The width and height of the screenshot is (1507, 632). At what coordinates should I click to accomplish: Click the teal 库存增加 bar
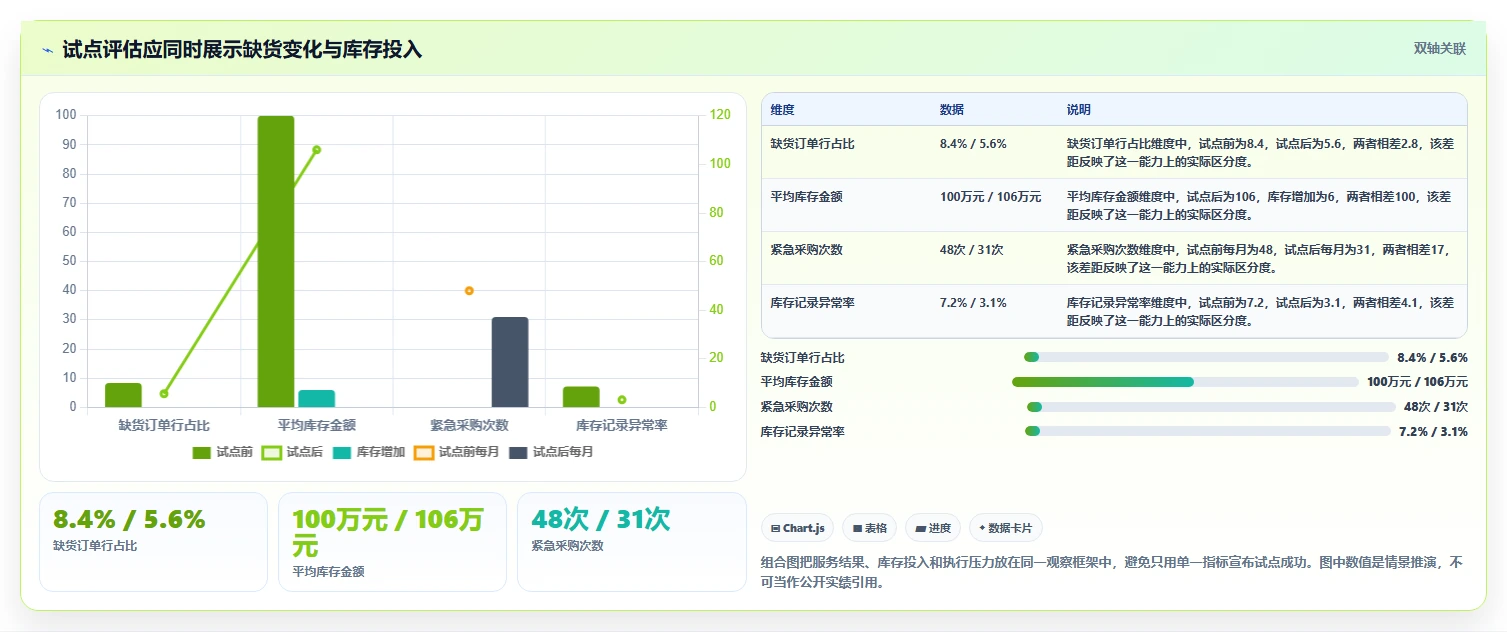click(317, 398)
